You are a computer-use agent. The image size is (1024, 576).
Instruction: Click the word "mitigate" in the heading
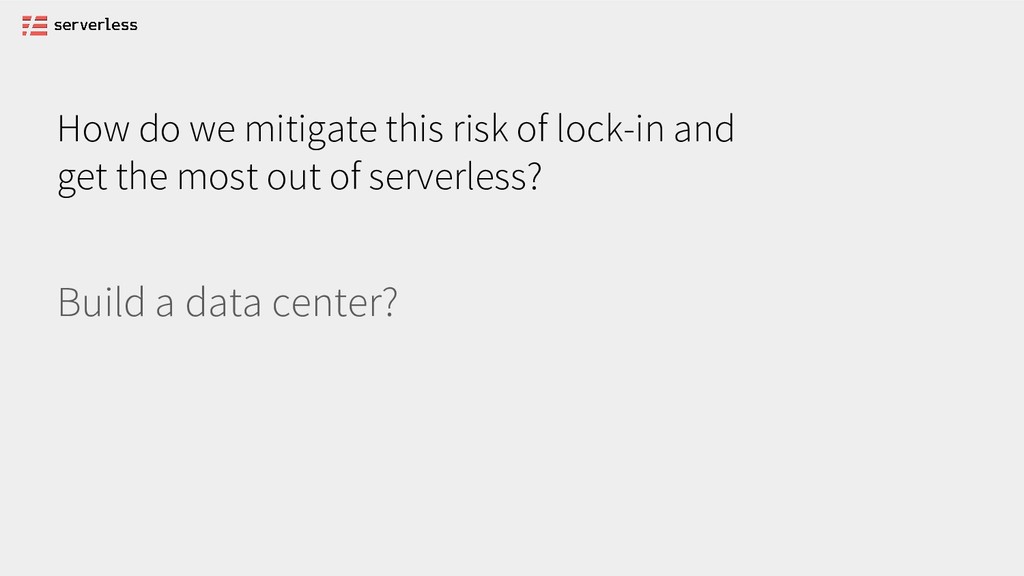coord(311,129)
